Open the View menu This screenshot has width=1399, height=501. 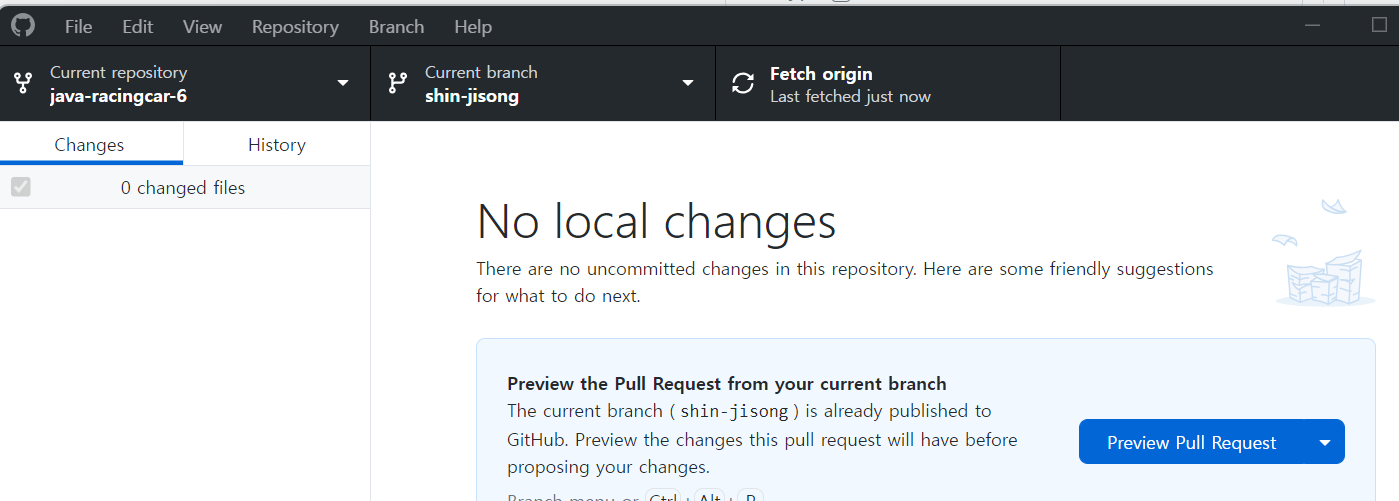pos(202,27)
